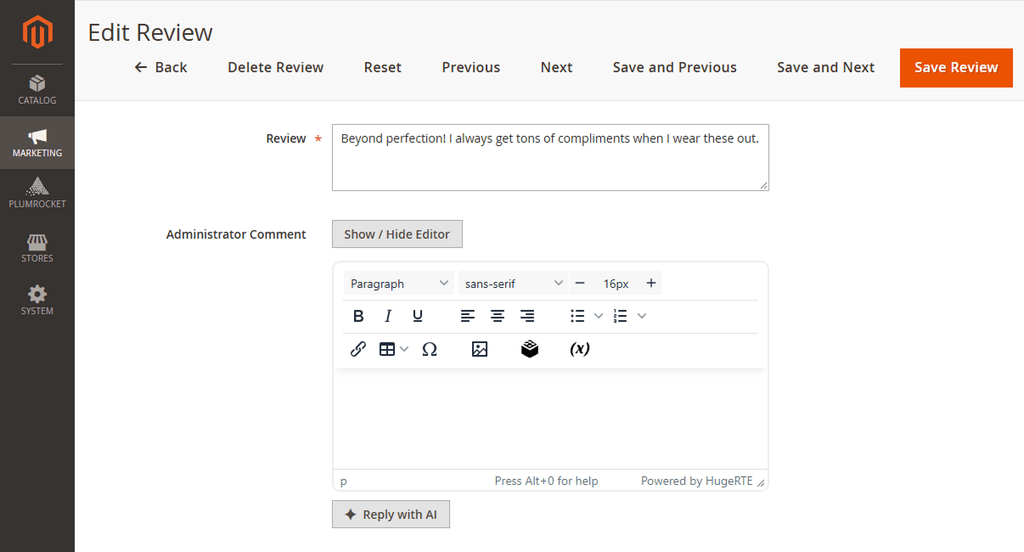1024x552 pixels.
Task: Go to the Next review
Action: click(556, 67)
